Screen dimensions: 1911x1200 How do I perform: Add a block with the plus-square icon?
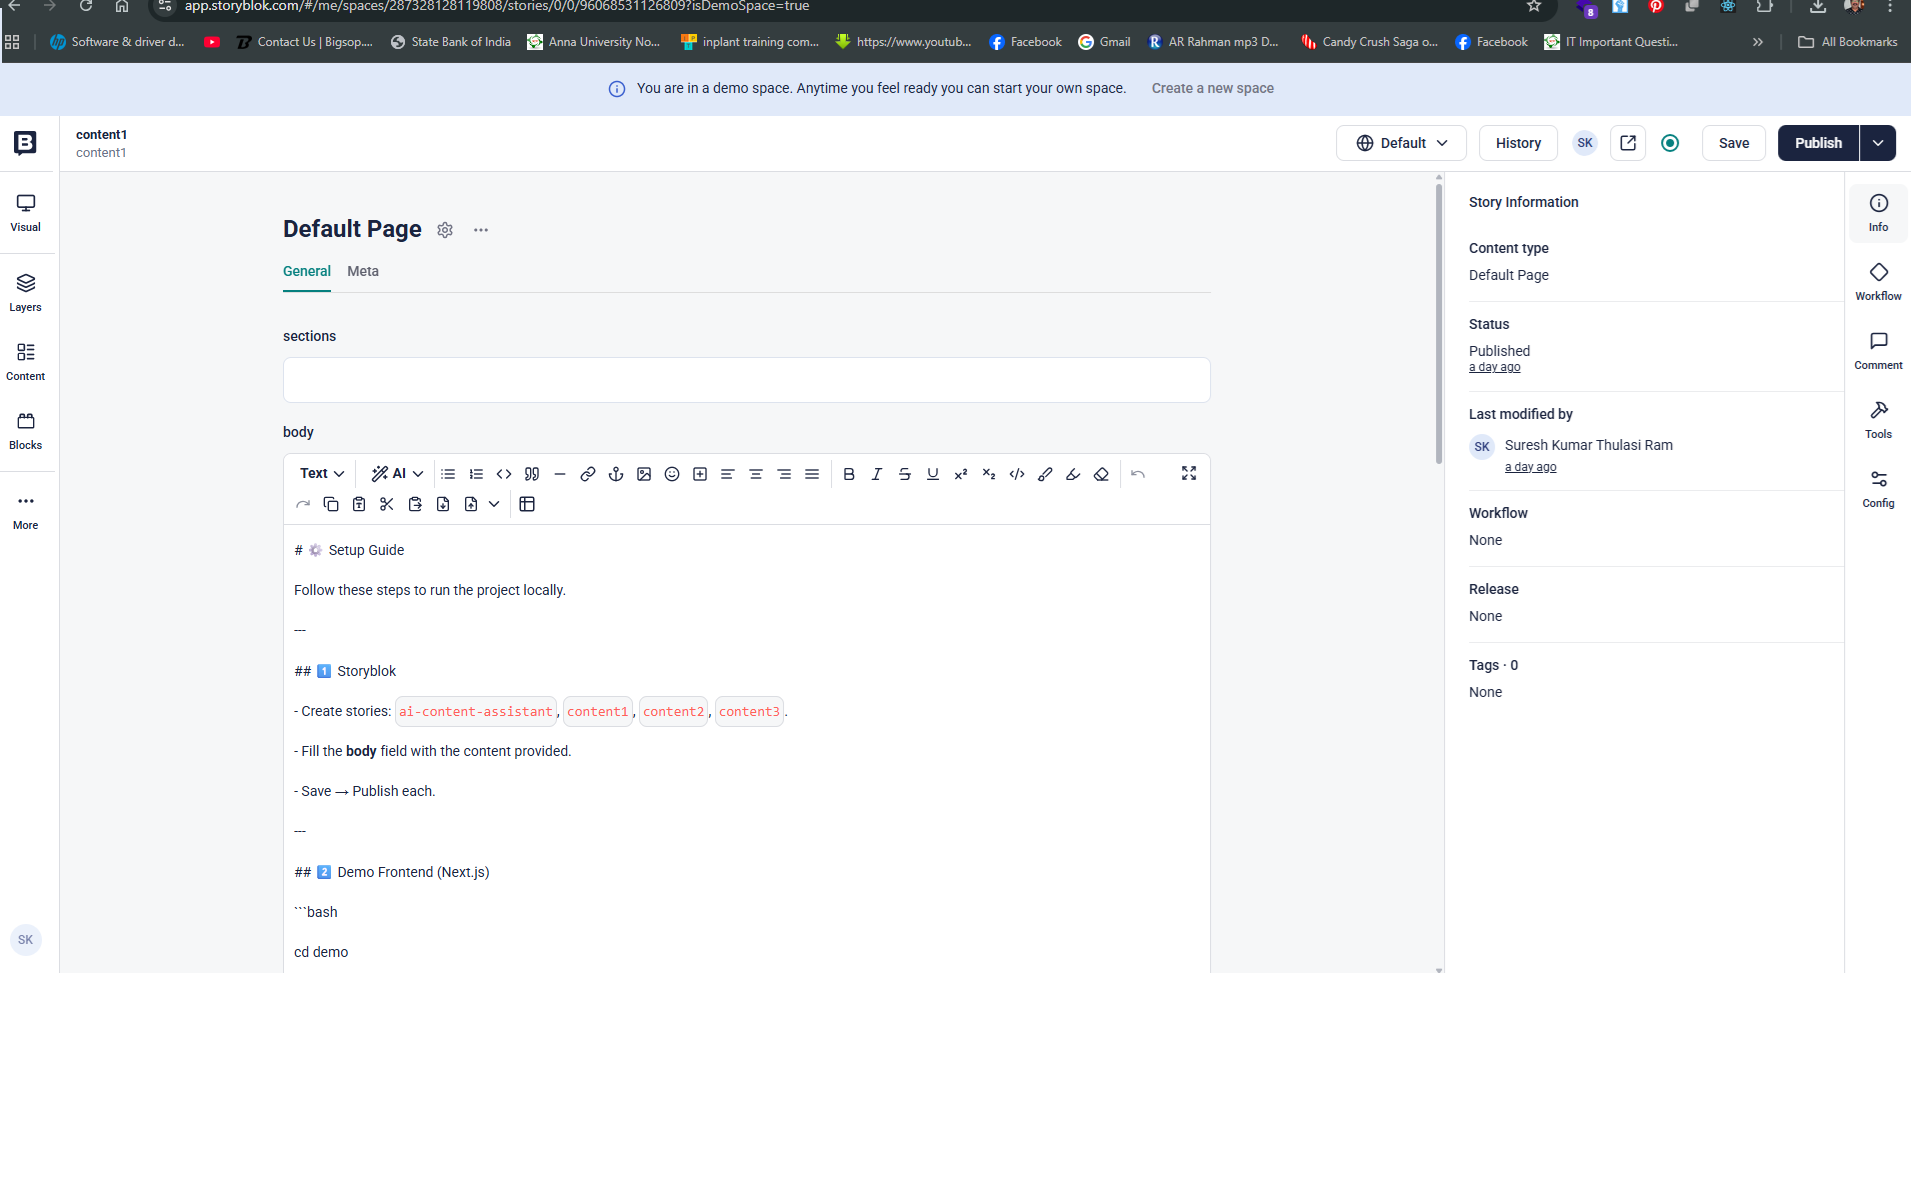pos(700,474)
